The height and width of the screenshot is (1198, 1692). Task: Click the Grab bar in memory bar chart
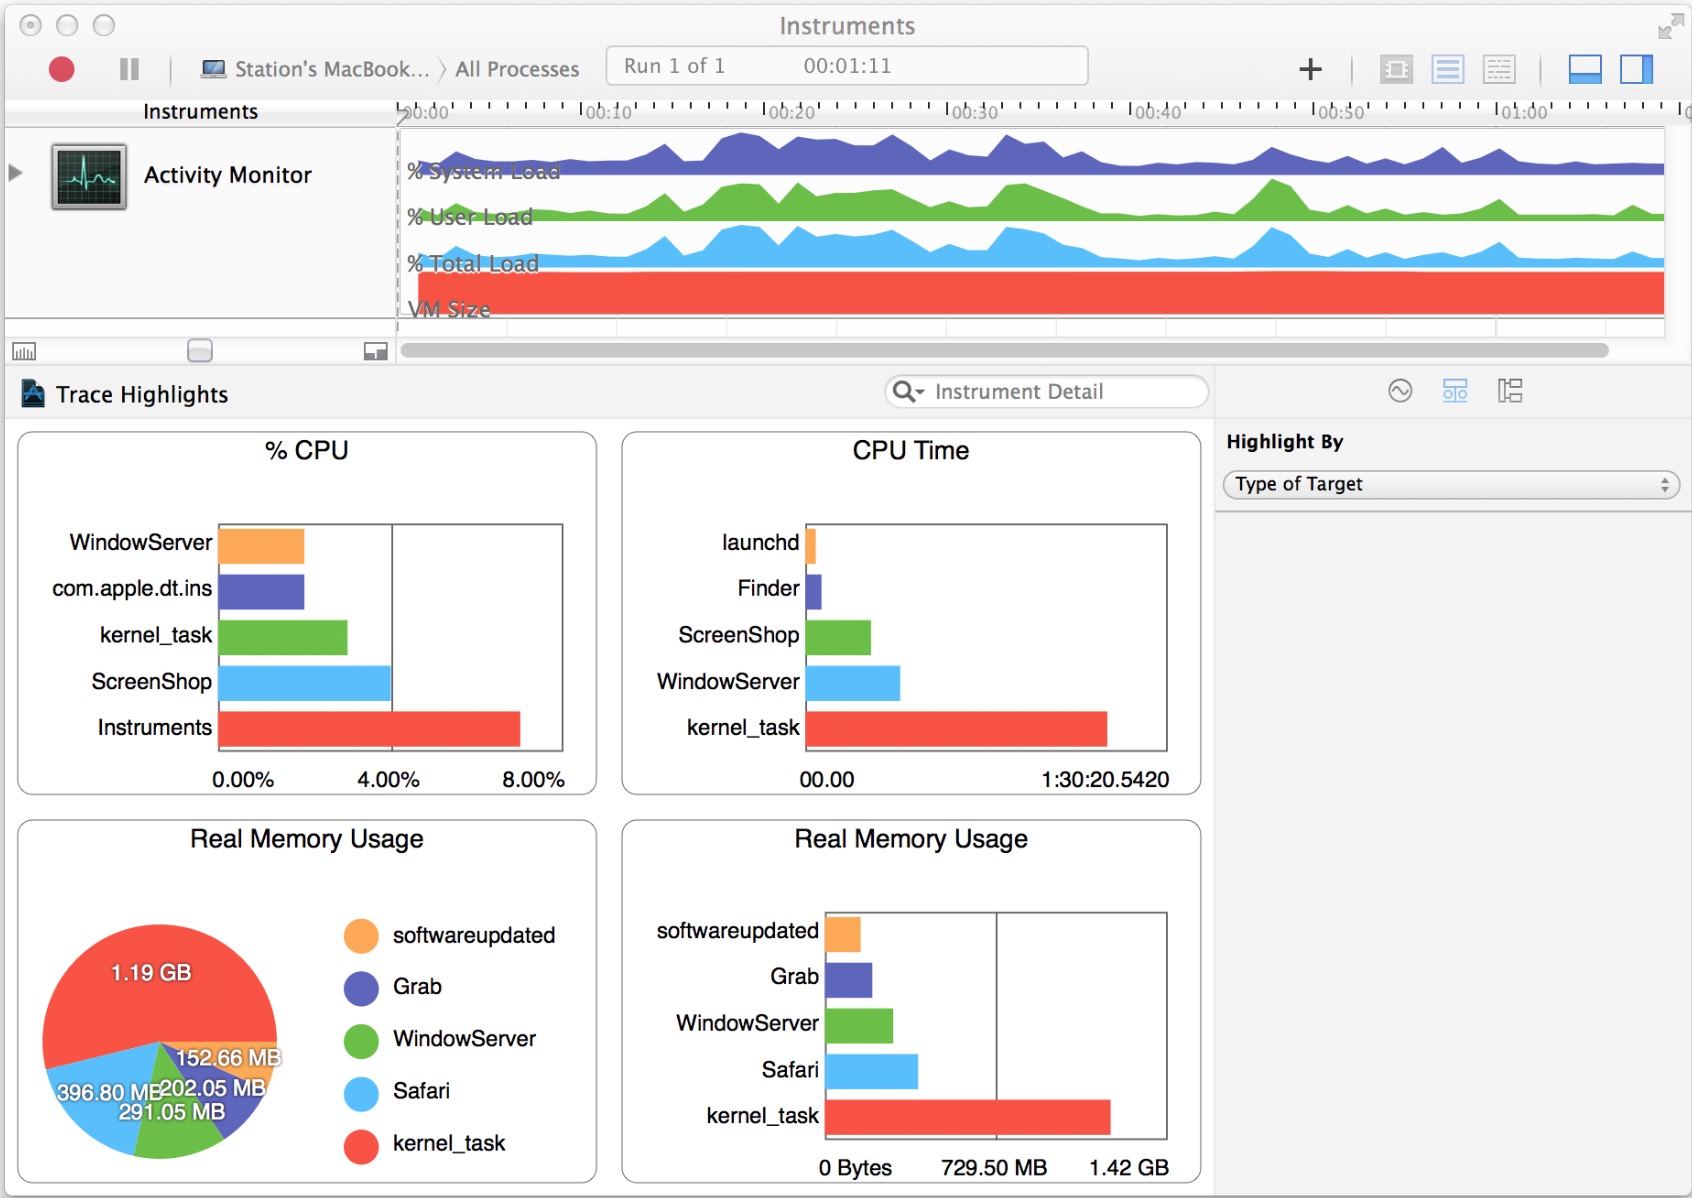849,979
